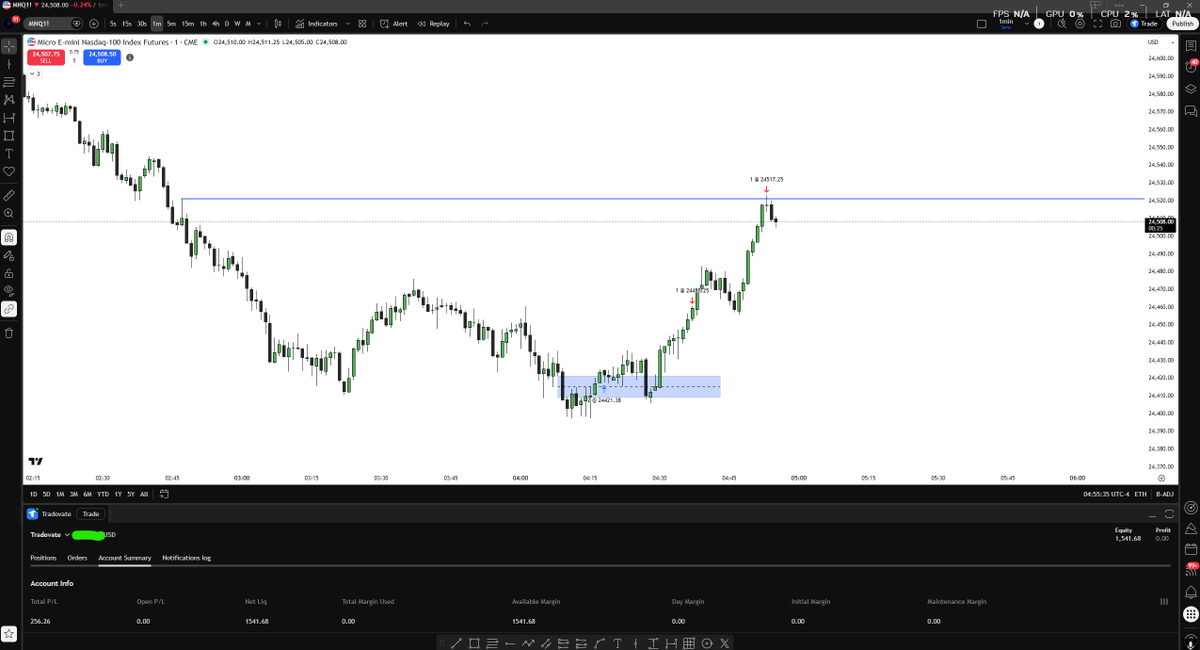1200x650 pixels.
Task: Toggle magnet mode in left toolbar
Action: [9, 237]
